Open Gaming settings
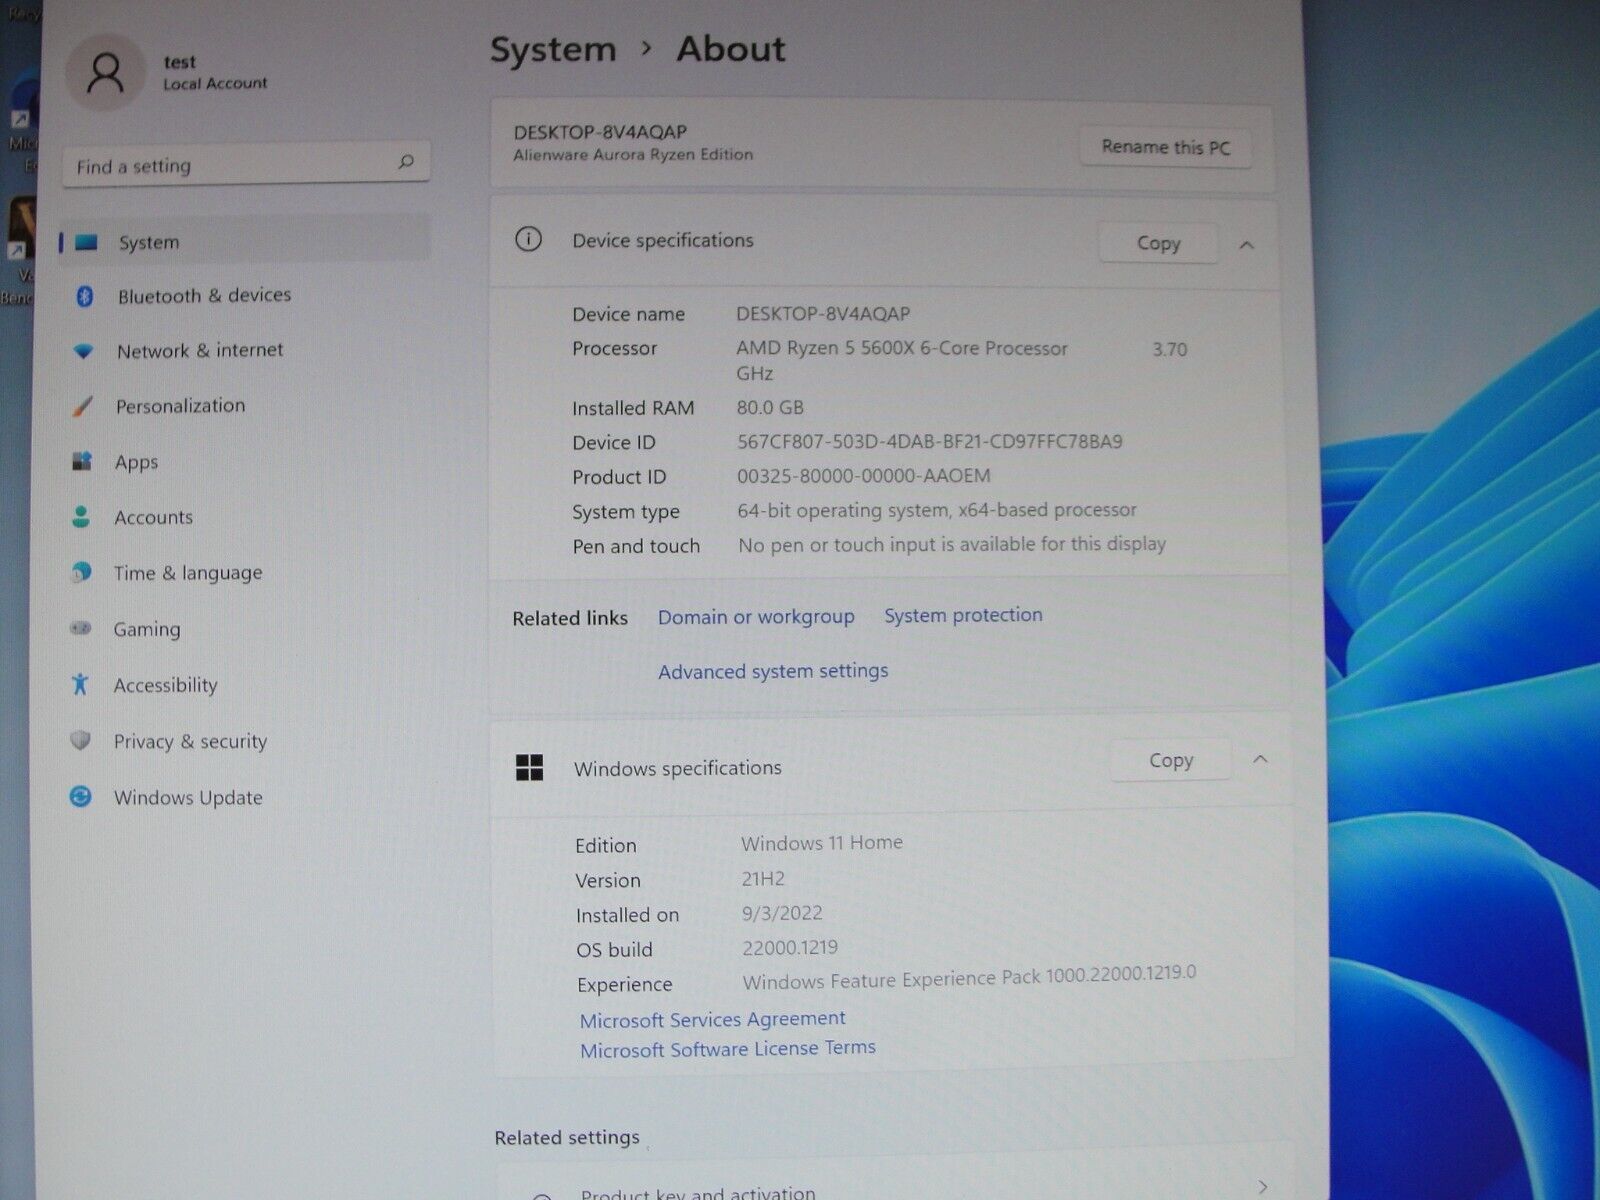Viewport: 1600px width, 1200px height. point(147,629)
